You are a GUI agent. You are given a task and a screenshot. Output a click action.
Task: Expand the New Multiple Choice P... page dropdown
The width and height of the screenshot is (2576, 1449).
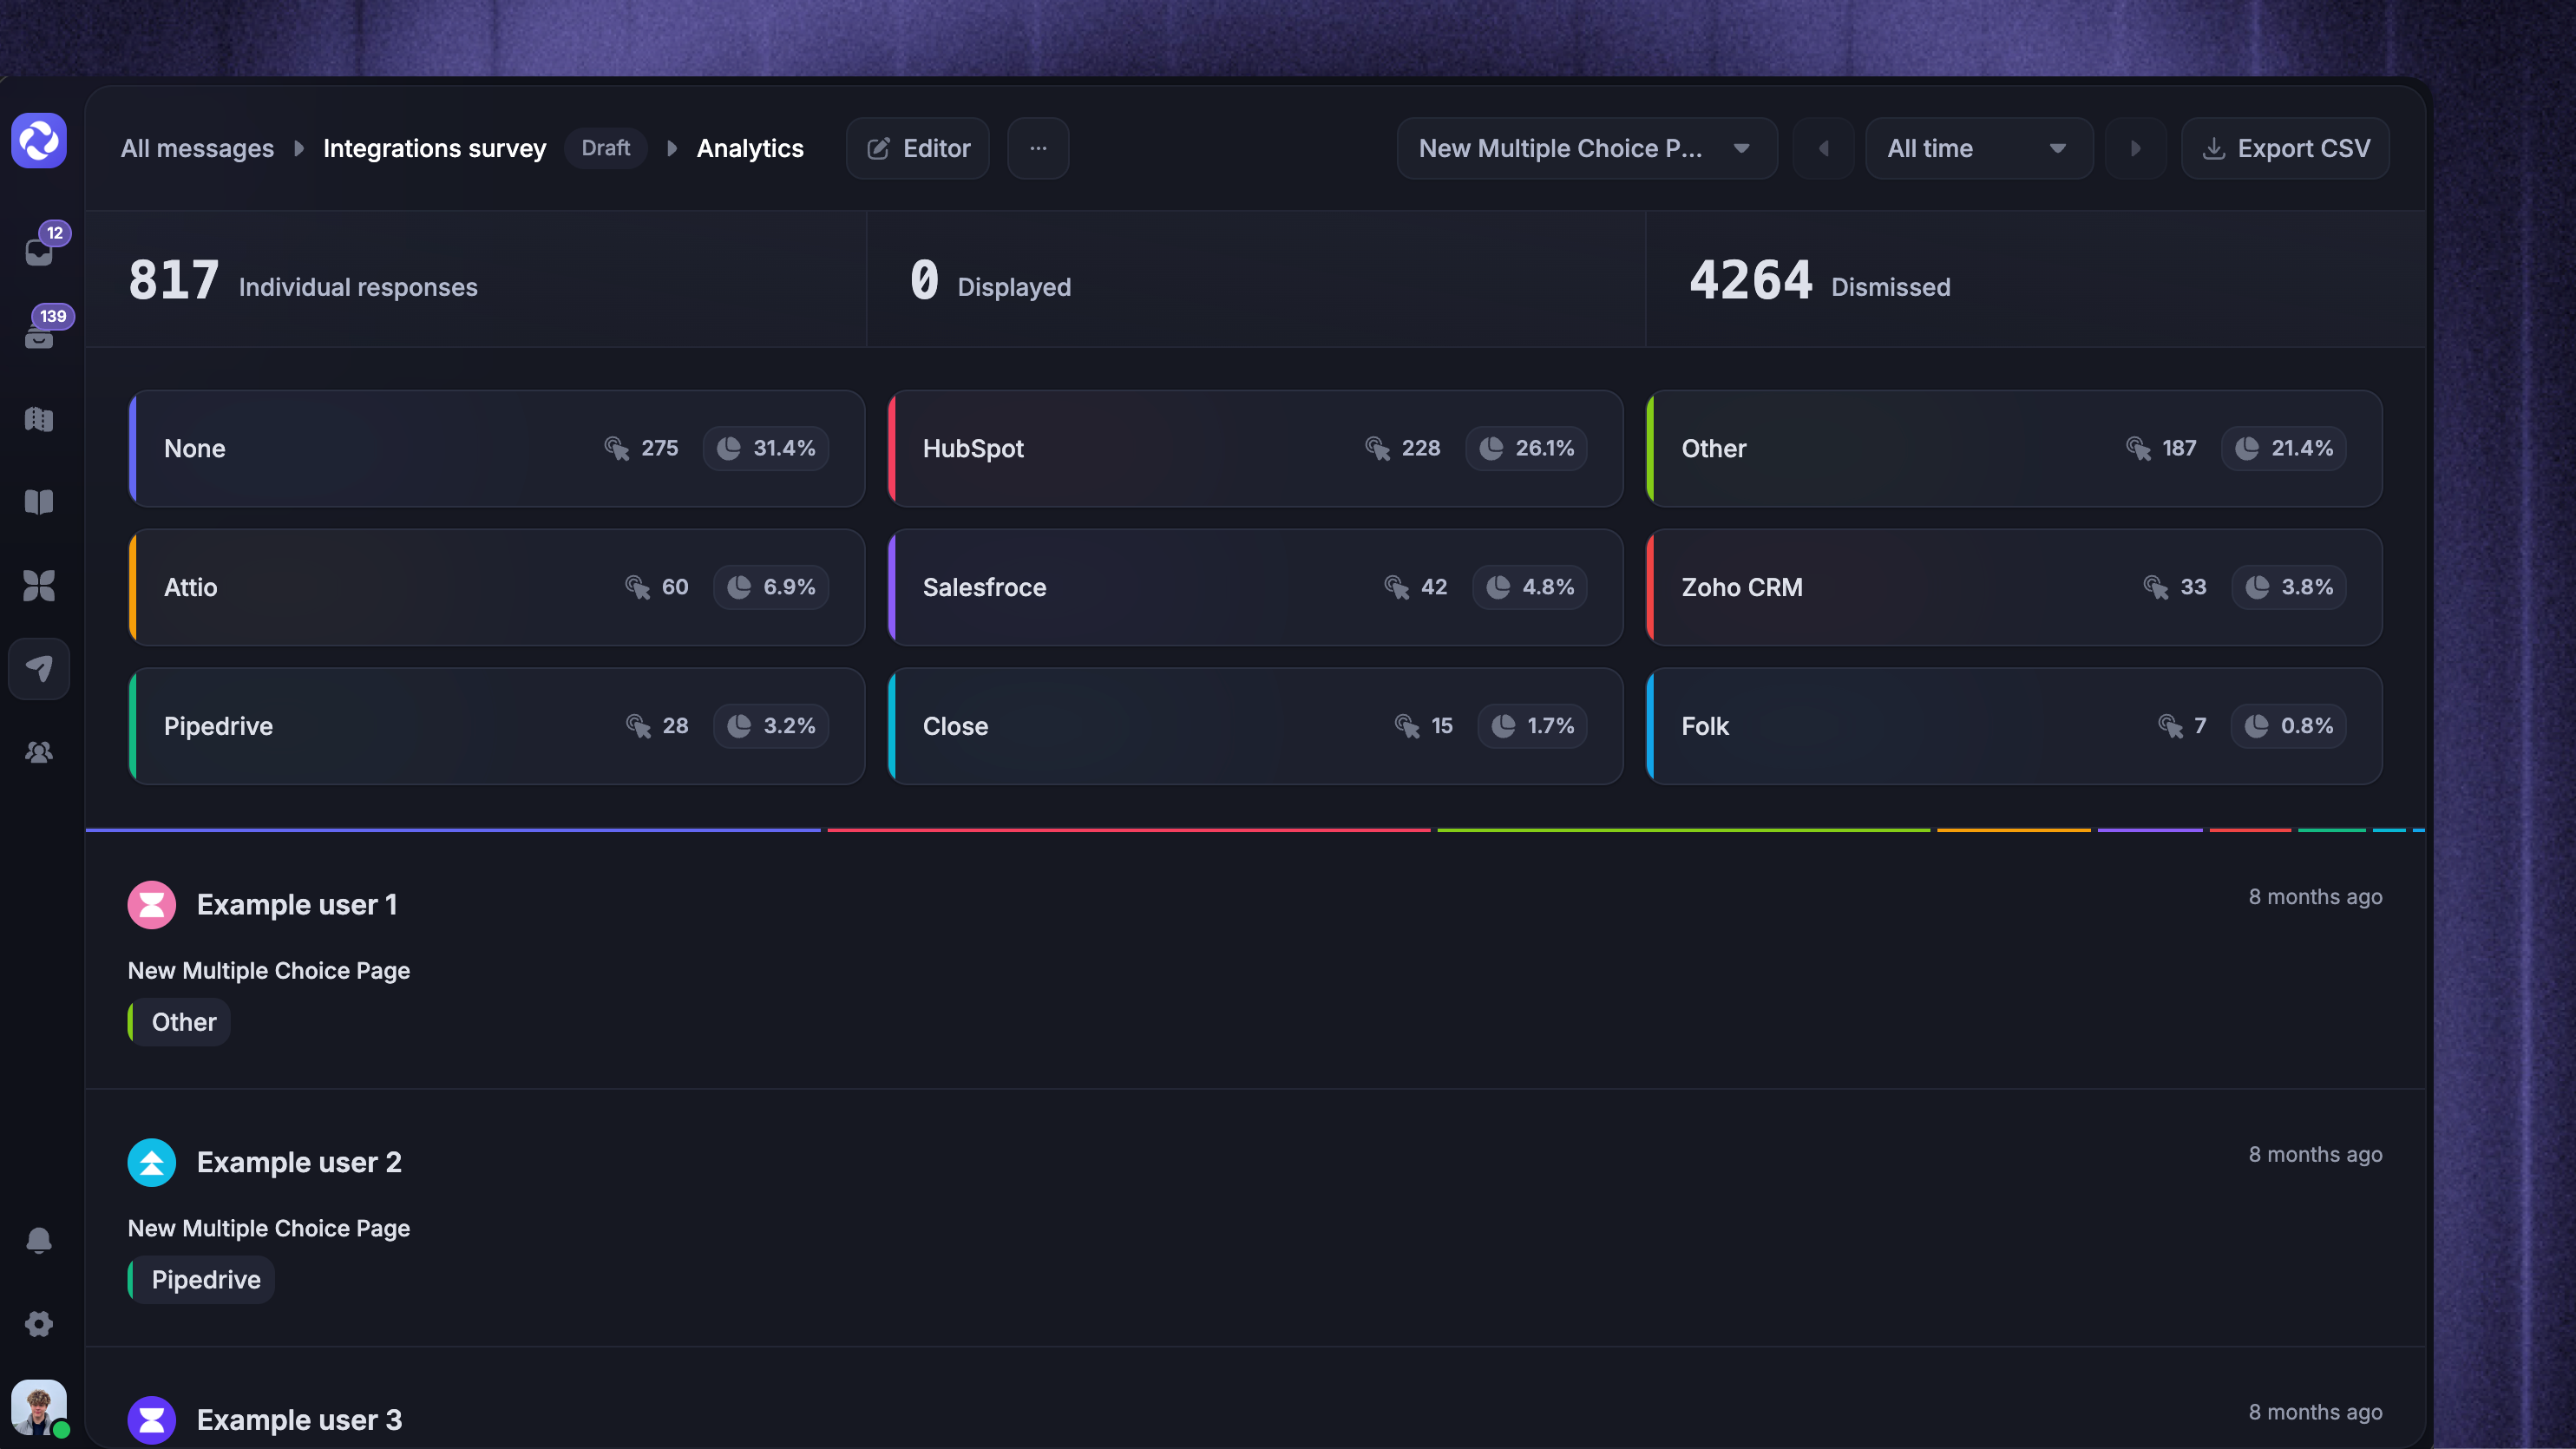(x=1587, y=149)
